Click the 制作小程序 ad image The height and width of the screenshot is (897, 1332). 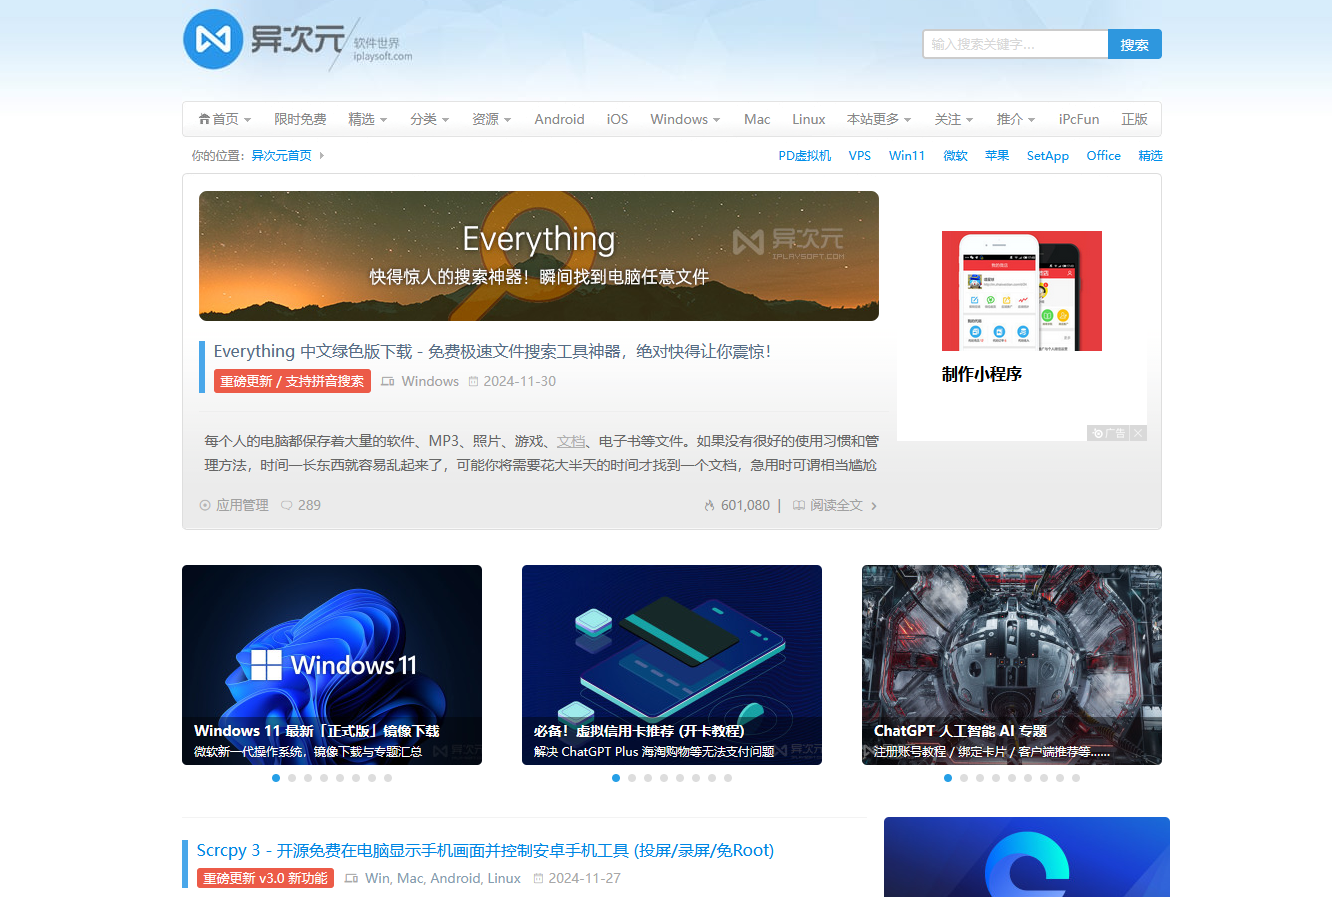click(x=1022, y=291)
